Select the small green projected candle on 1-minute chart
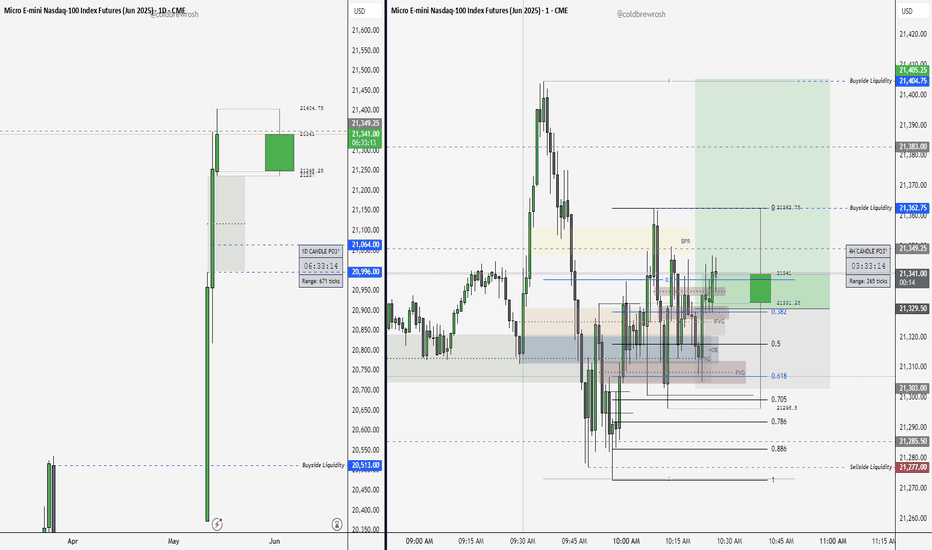932x550 pixels. click(x=760, y=288)
